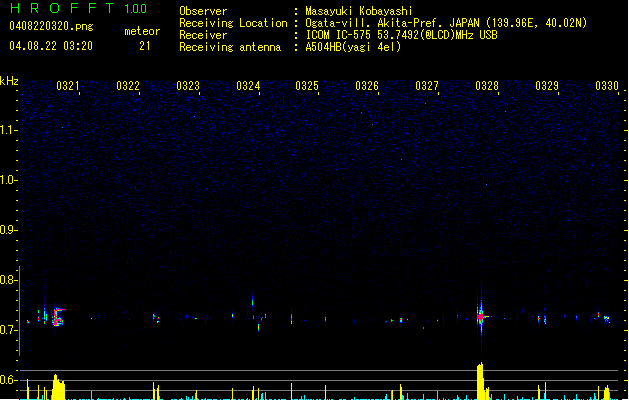Viewport: 629px width, 400px height.
Task: Click the 1.1 frequency axis label
Action: click(7, 130)
